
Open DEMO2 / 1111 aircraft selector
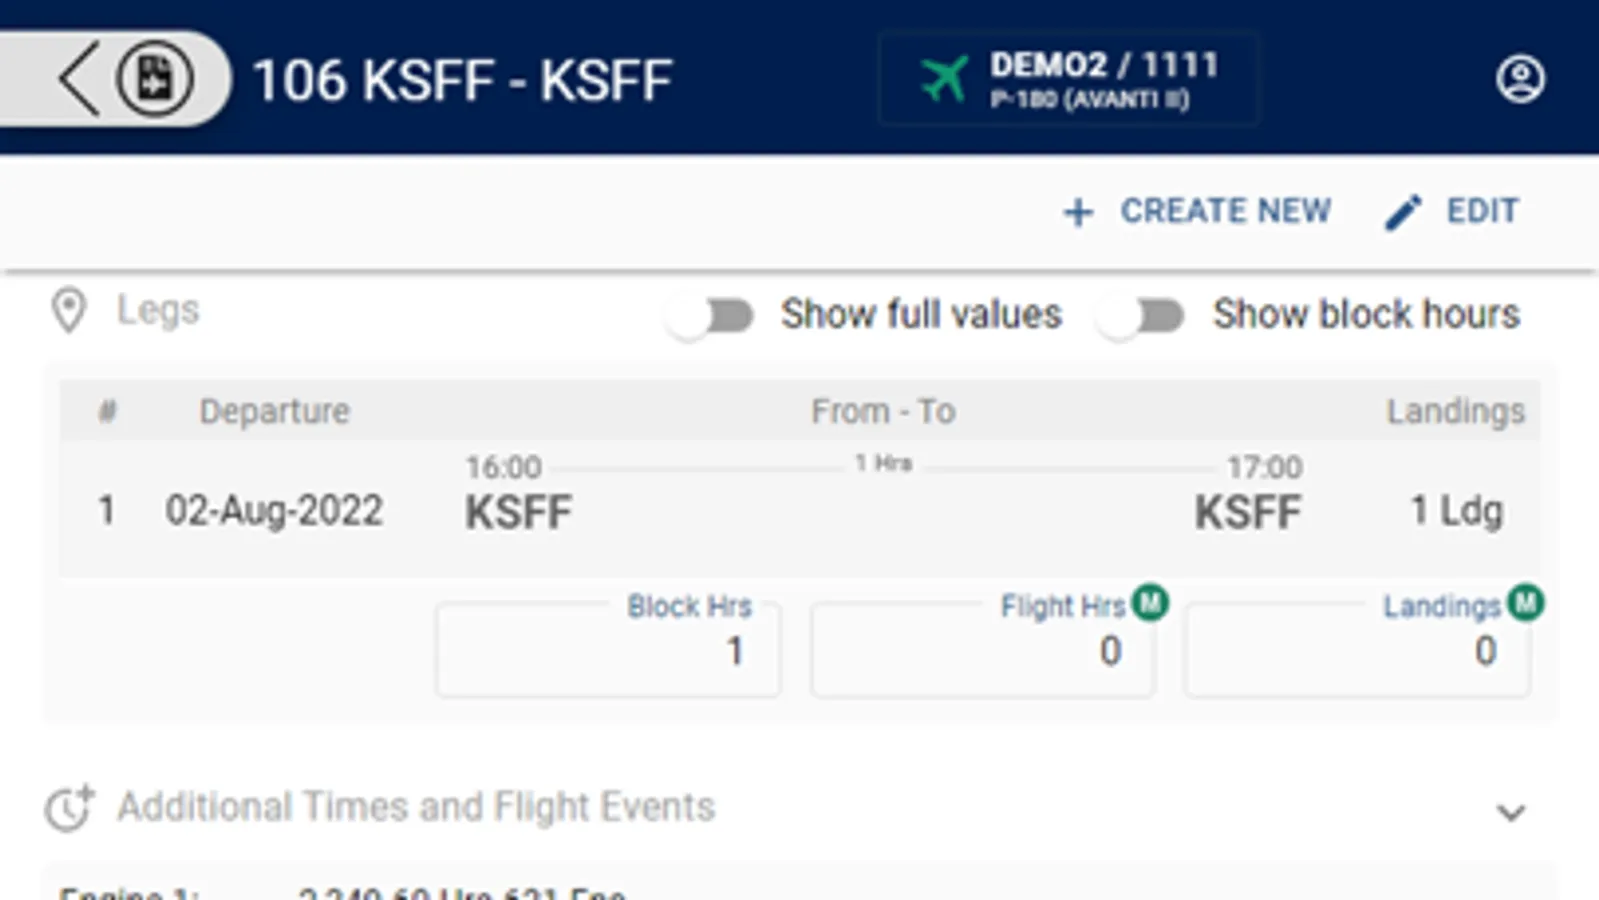pyautogui.click(x=1068, y=79)
